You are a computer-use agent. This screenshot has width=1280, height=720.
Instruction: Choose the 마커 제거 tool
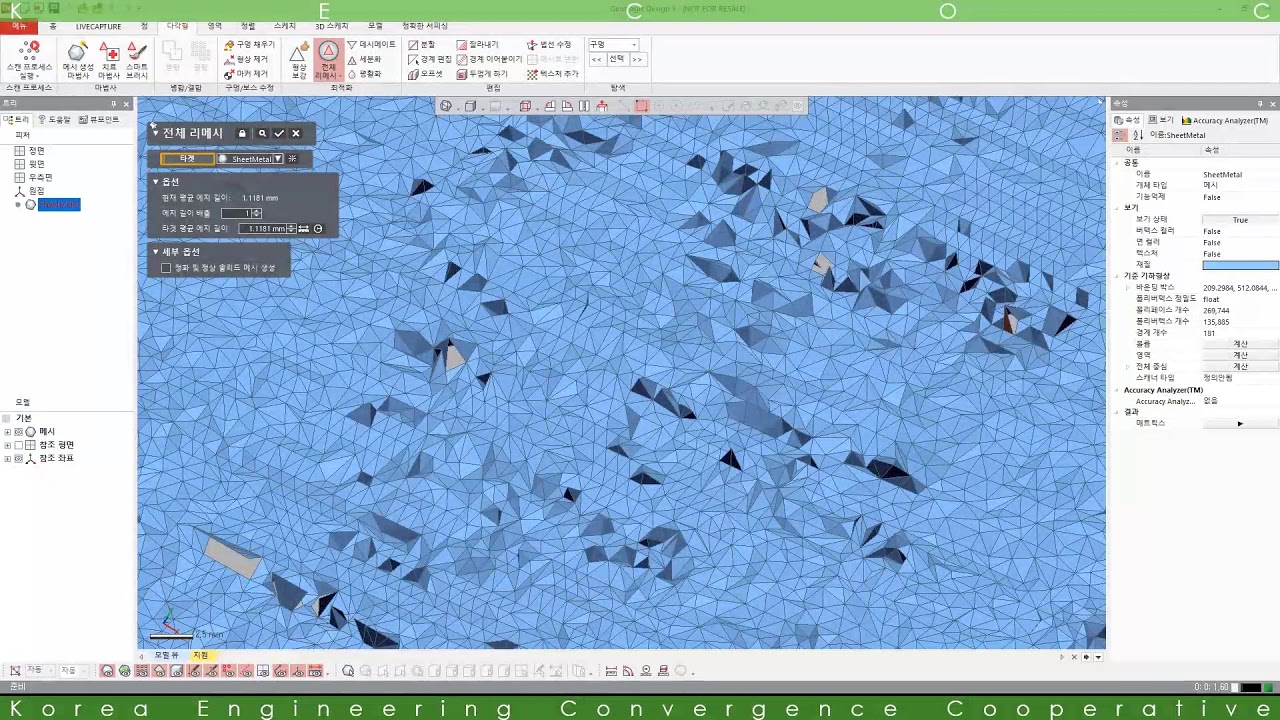[246, 73]
